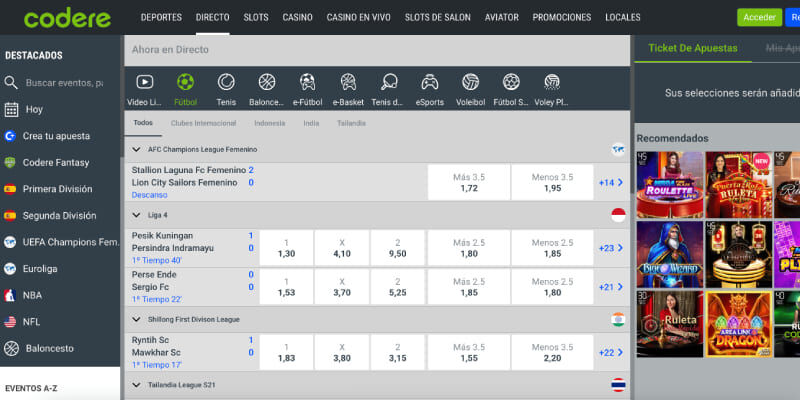Switch to the Indonesia filter tab
Viewport: 800px width, 400px height.
pos(269,123)
